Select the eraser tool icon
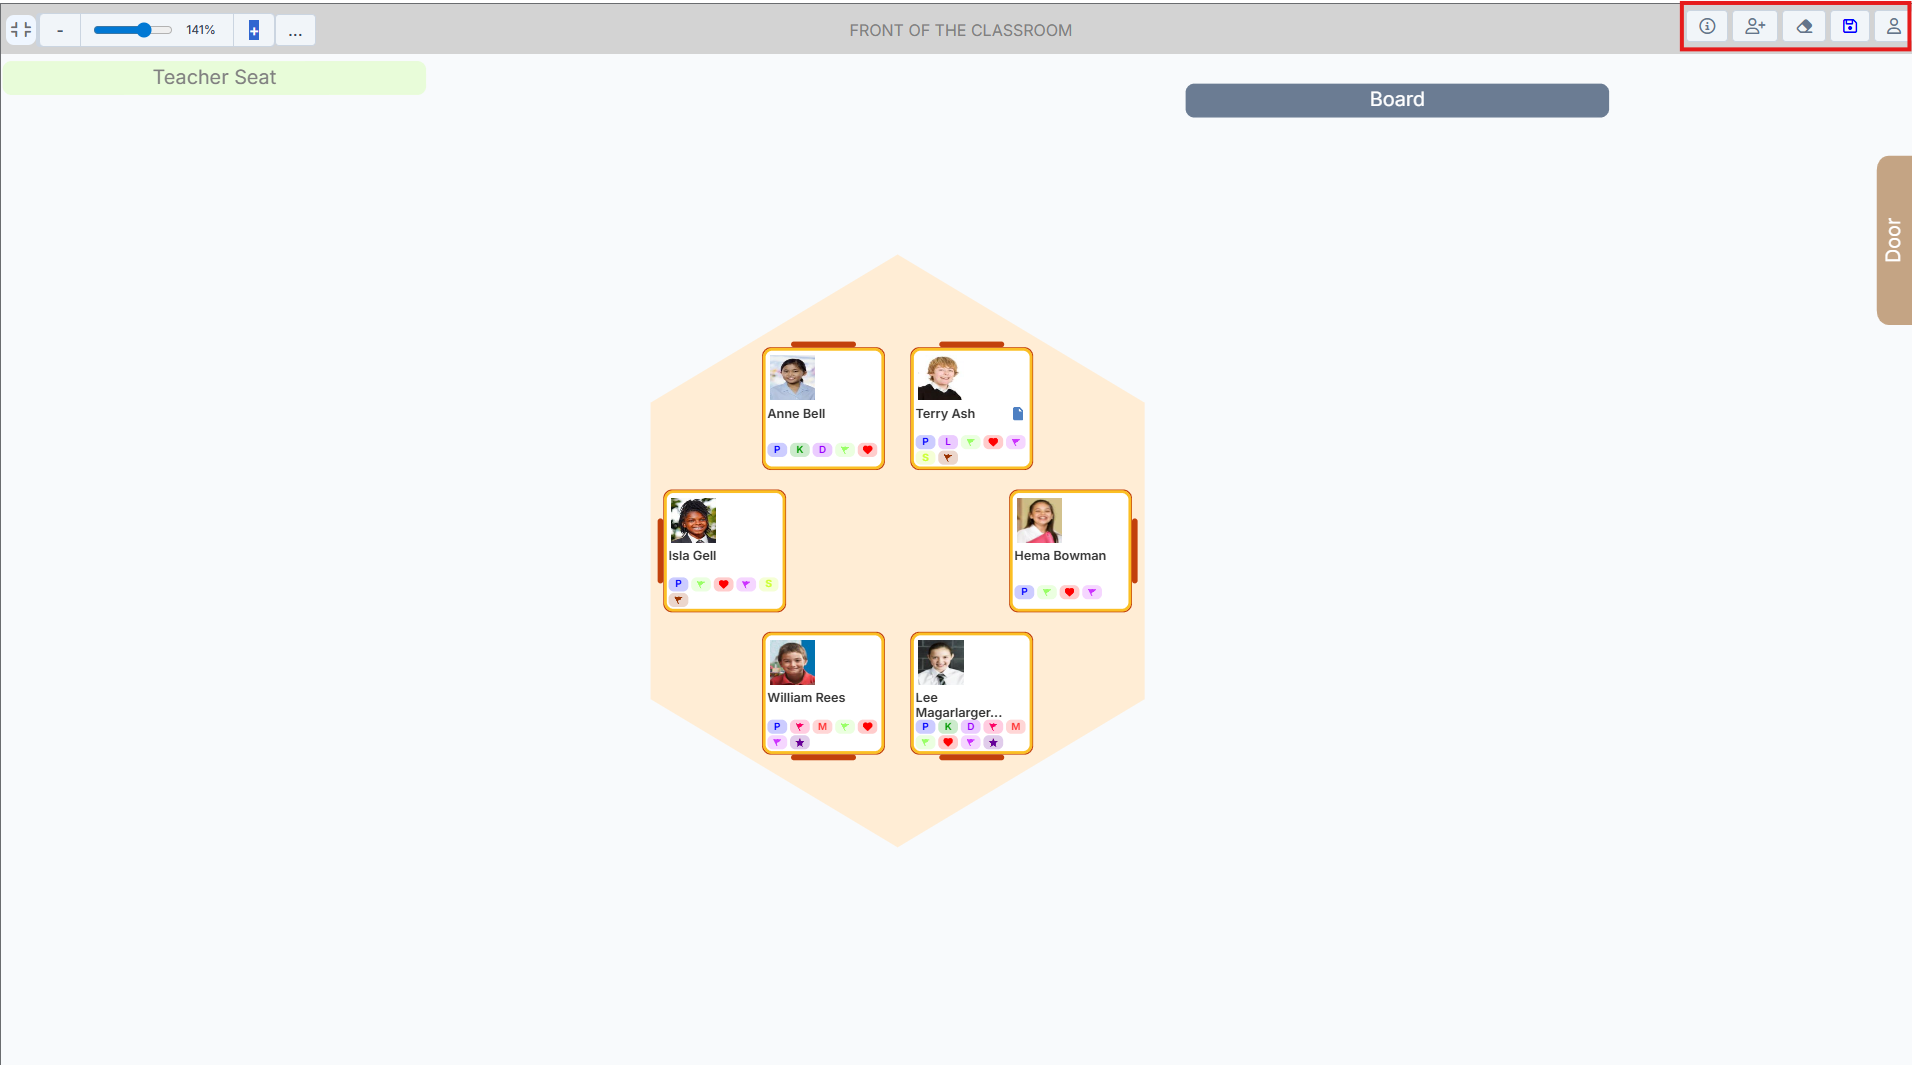1912x1065 pixels. tap(1804, 27)
